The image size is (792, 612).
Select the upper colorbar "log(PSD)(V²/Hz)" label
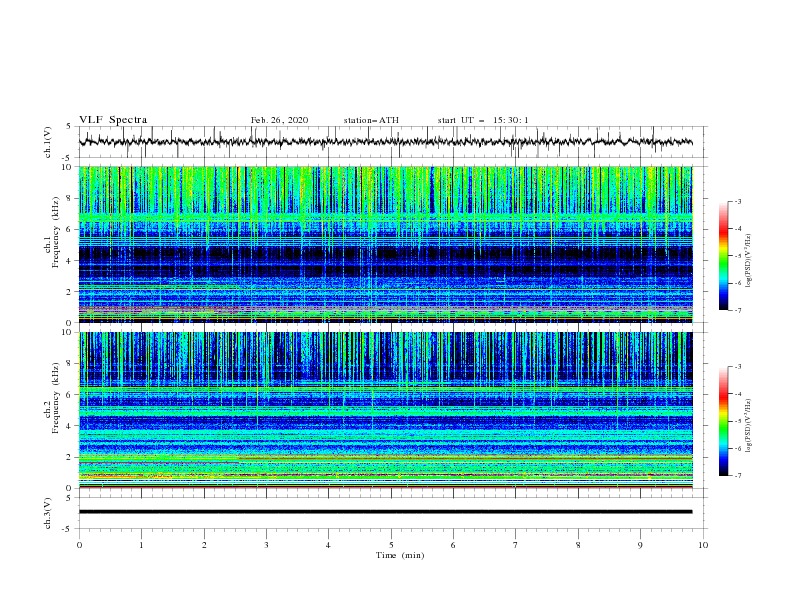click(749, 261)
